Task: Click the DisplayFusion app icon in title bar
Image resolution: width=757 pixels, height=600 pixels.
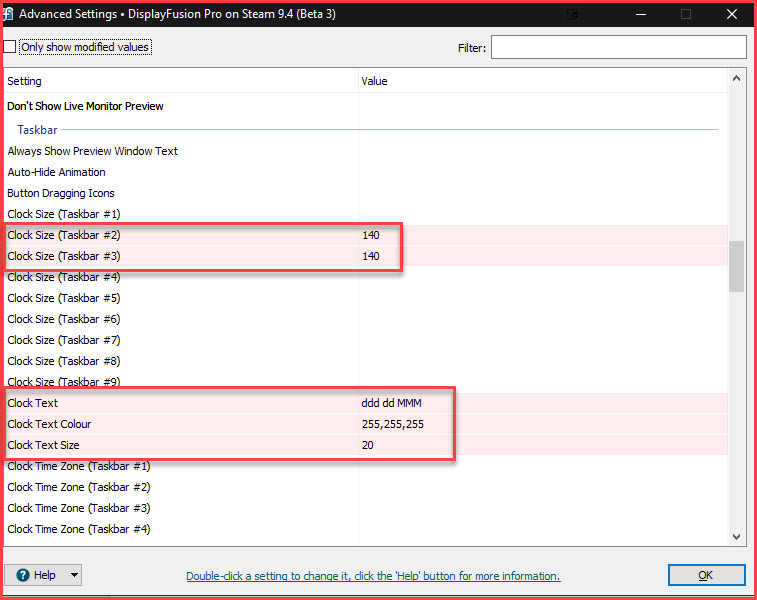Action: click(x=10, y=14)
